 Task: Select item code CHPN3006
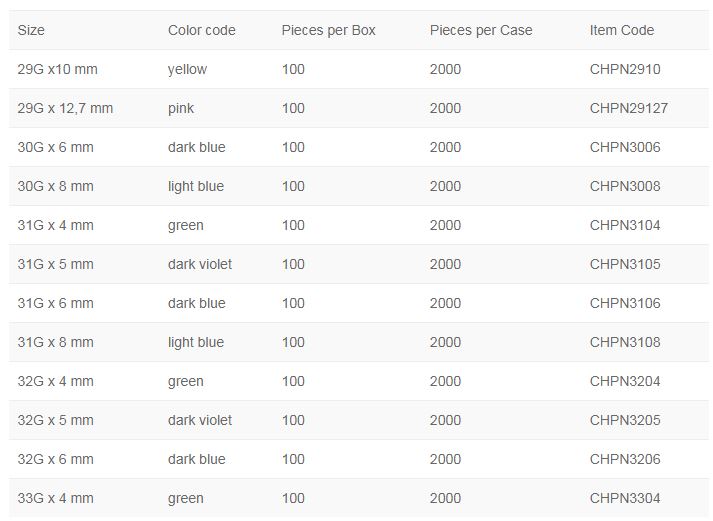pos(625,147)
